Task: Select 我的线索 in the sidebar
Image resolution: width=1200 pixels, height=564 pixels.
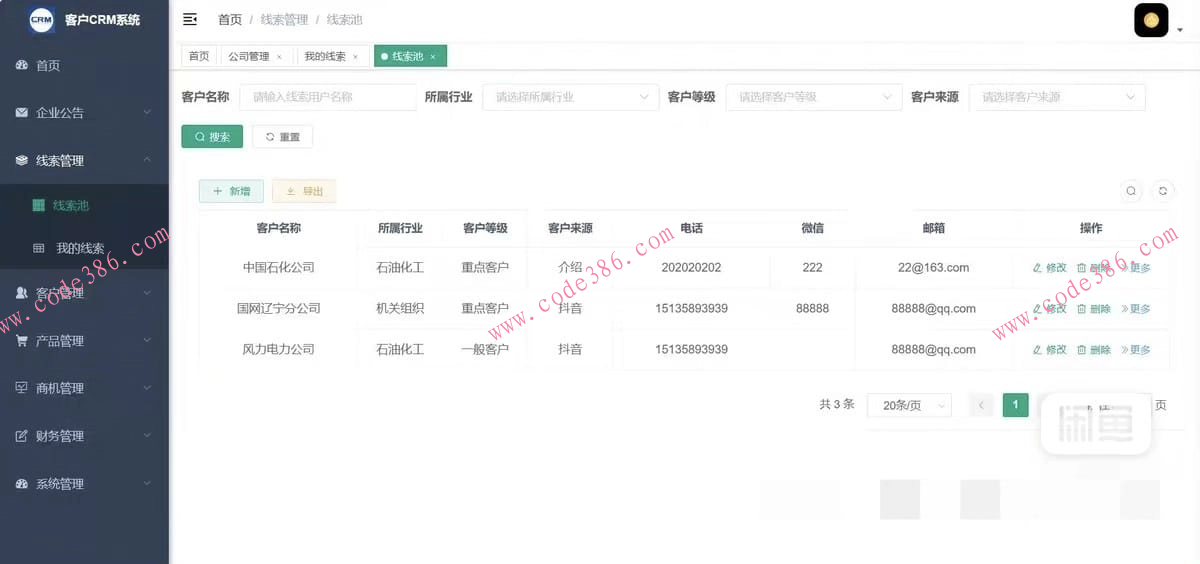Action: [84, 248]
